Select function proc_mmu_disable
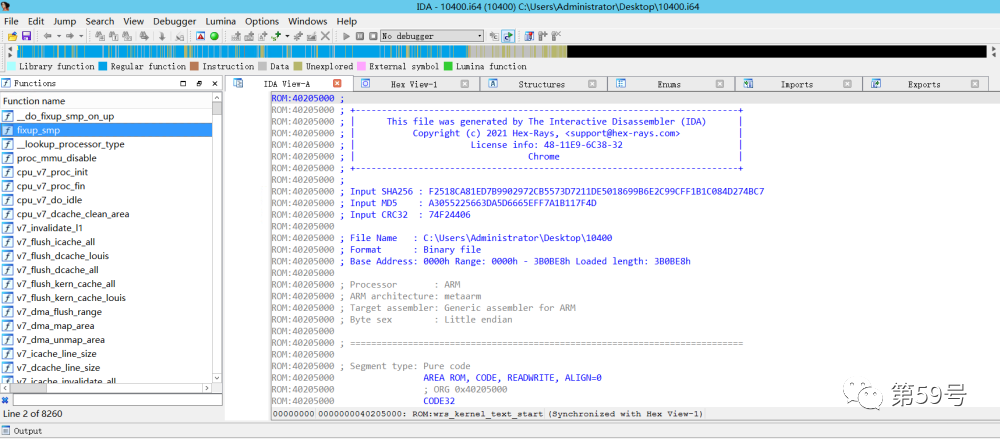The width and height of the screenshot is (1000, 439). click(57, 158)
